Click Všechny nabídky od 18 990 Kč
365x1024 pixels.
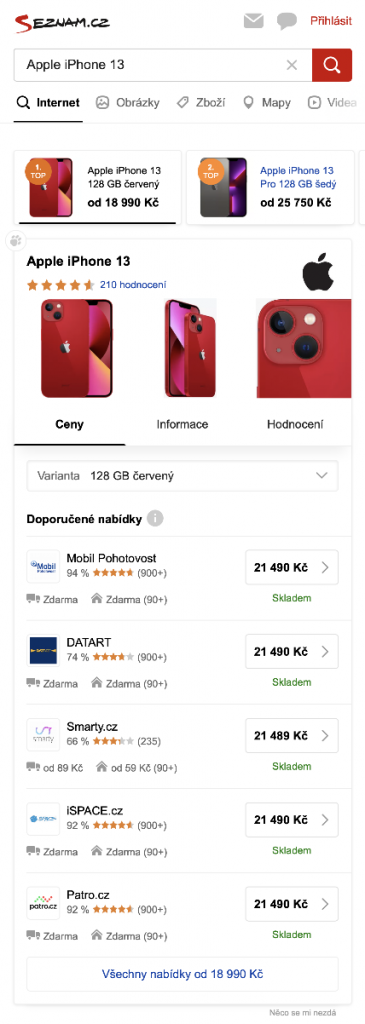coord(182,974)
